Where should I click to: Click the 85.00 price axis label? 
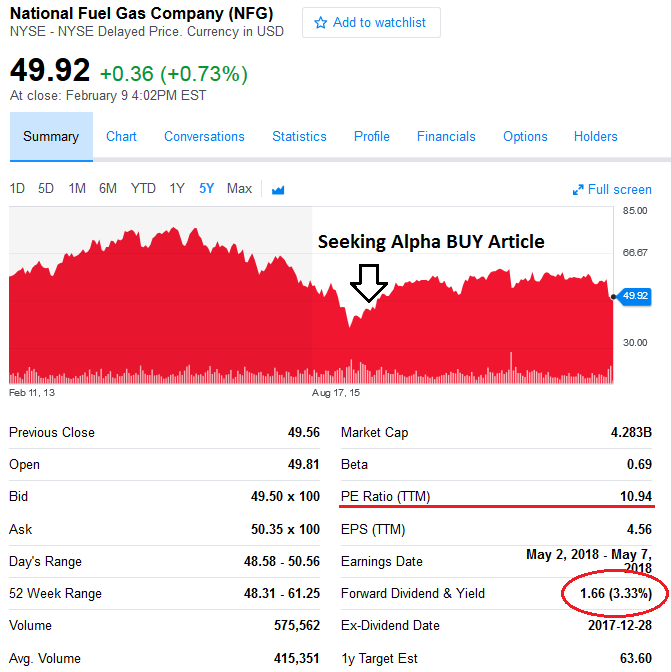coord(635,211)
